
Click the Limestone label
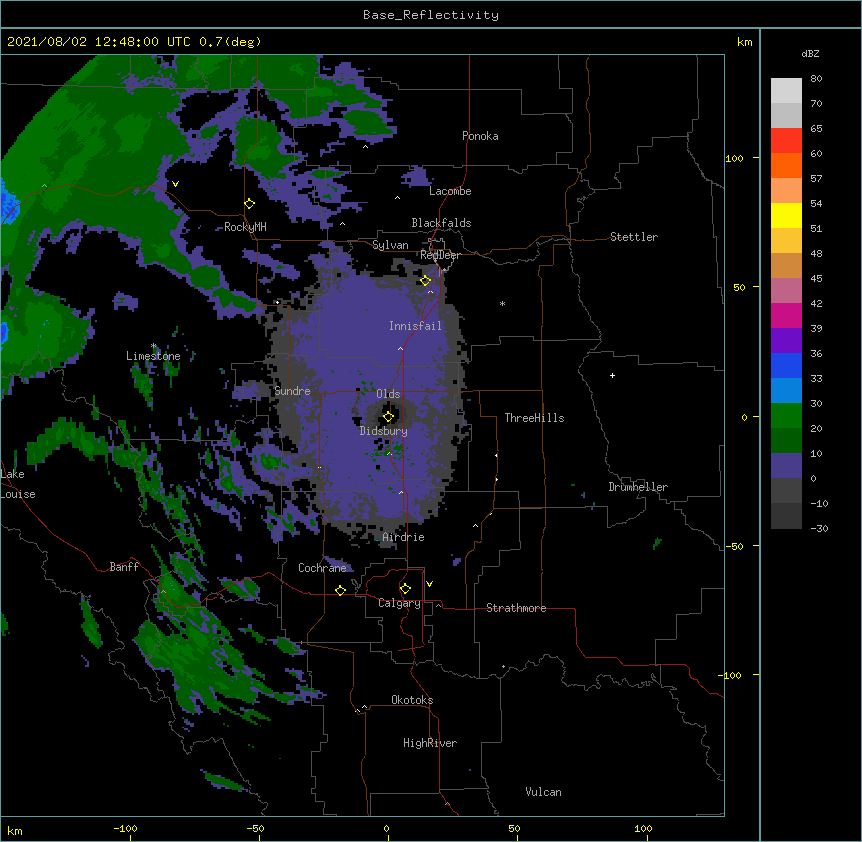pyautogui.click(x=153, y=356)
